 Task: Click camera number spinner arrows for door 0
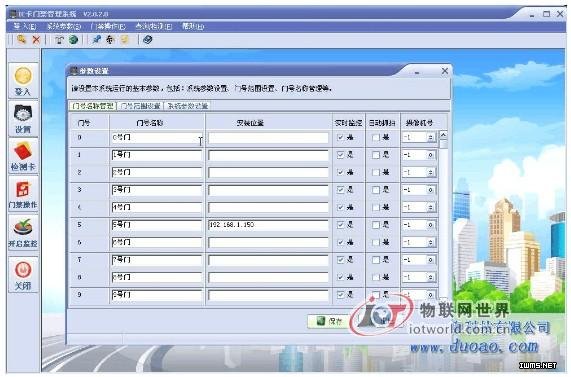click(x=430, y=138)
